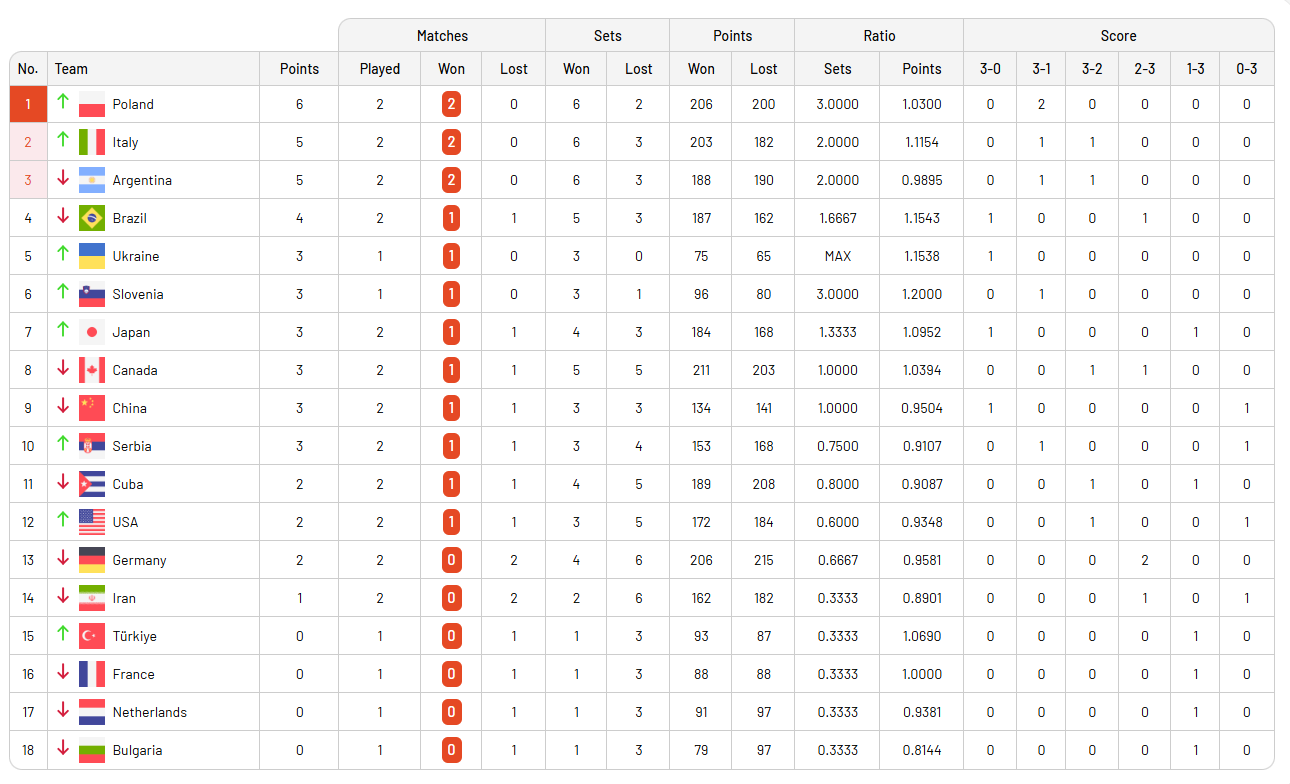Click the Japan flag icon
Image resolution: width=1290 pixels, height=784 pixels.
(92, 332)
